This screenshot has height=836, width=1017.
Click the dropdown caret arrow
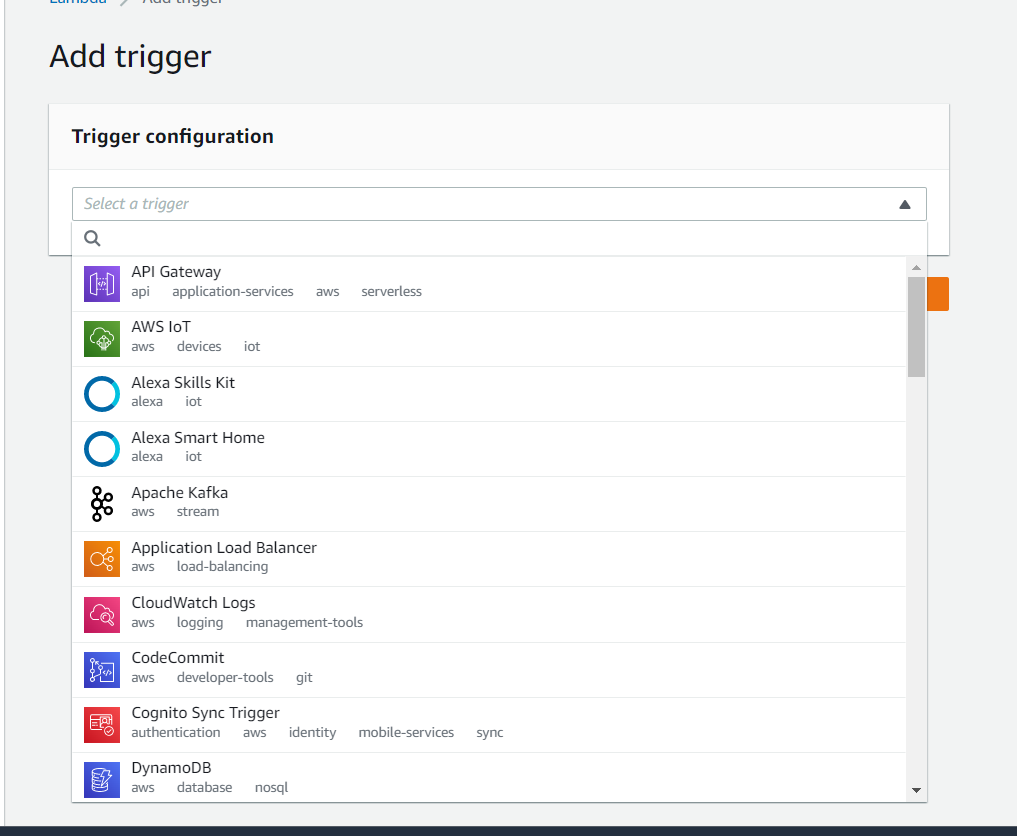905,205
